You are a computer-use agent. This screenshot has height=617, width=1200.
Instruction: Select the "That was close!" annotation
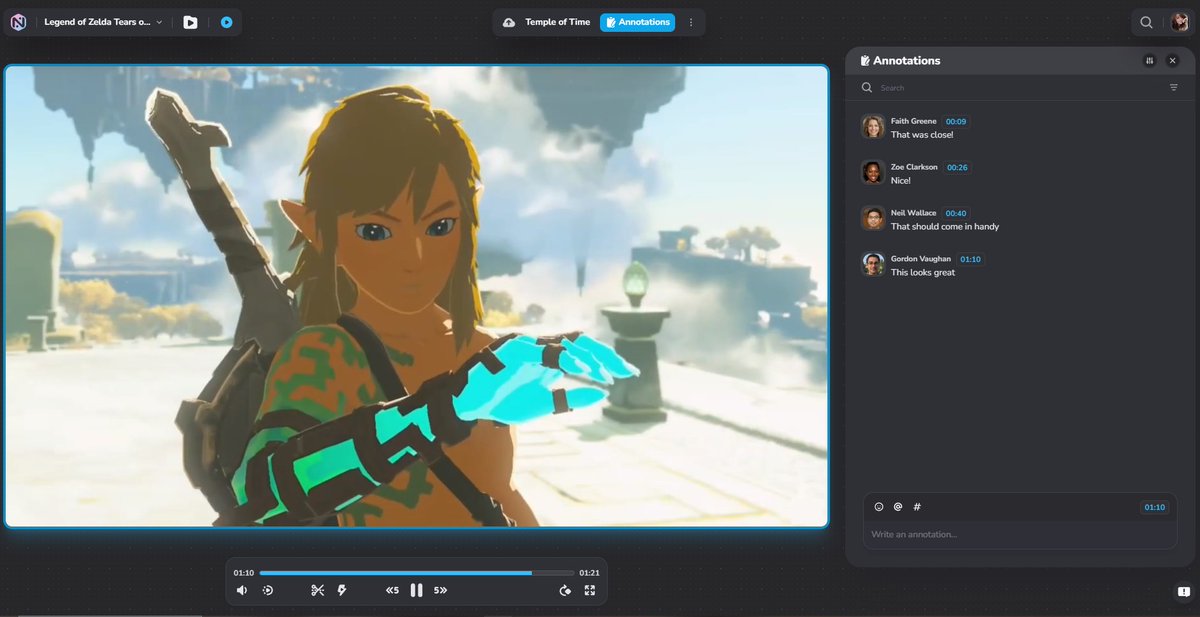tap(922, 135)
